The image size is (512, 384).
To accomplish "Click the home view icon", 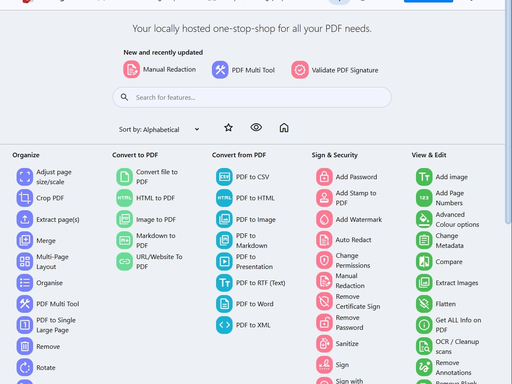I will [x=284, y=128].
